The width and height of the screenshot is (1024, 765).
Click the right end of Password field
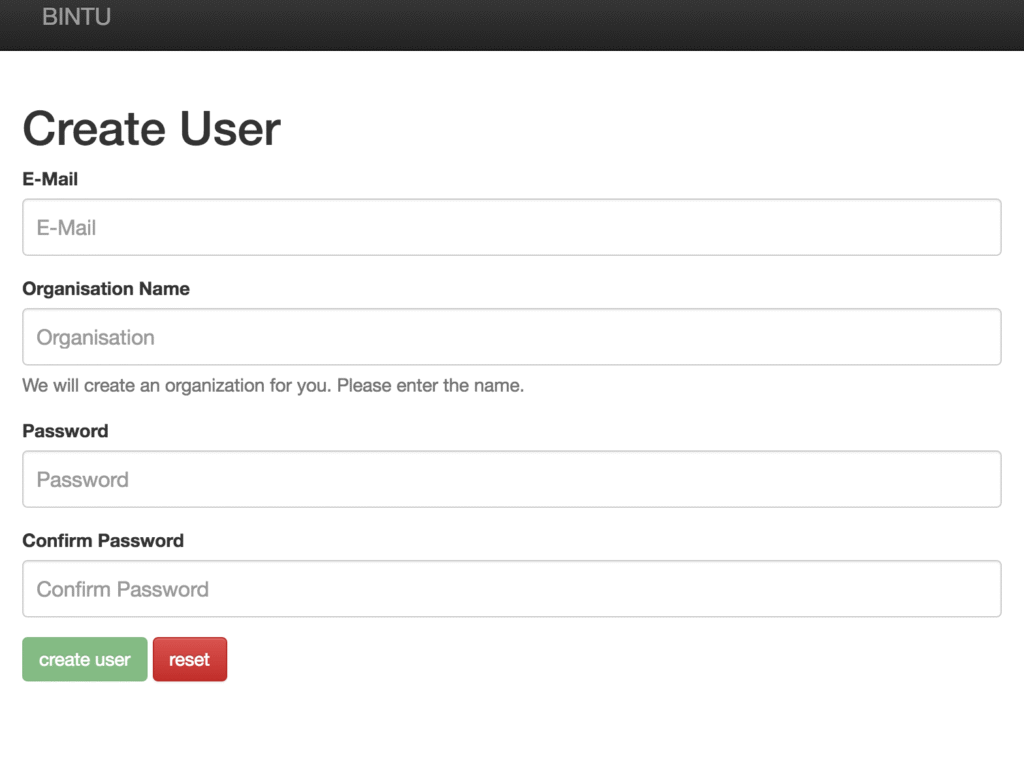point(960,479)
